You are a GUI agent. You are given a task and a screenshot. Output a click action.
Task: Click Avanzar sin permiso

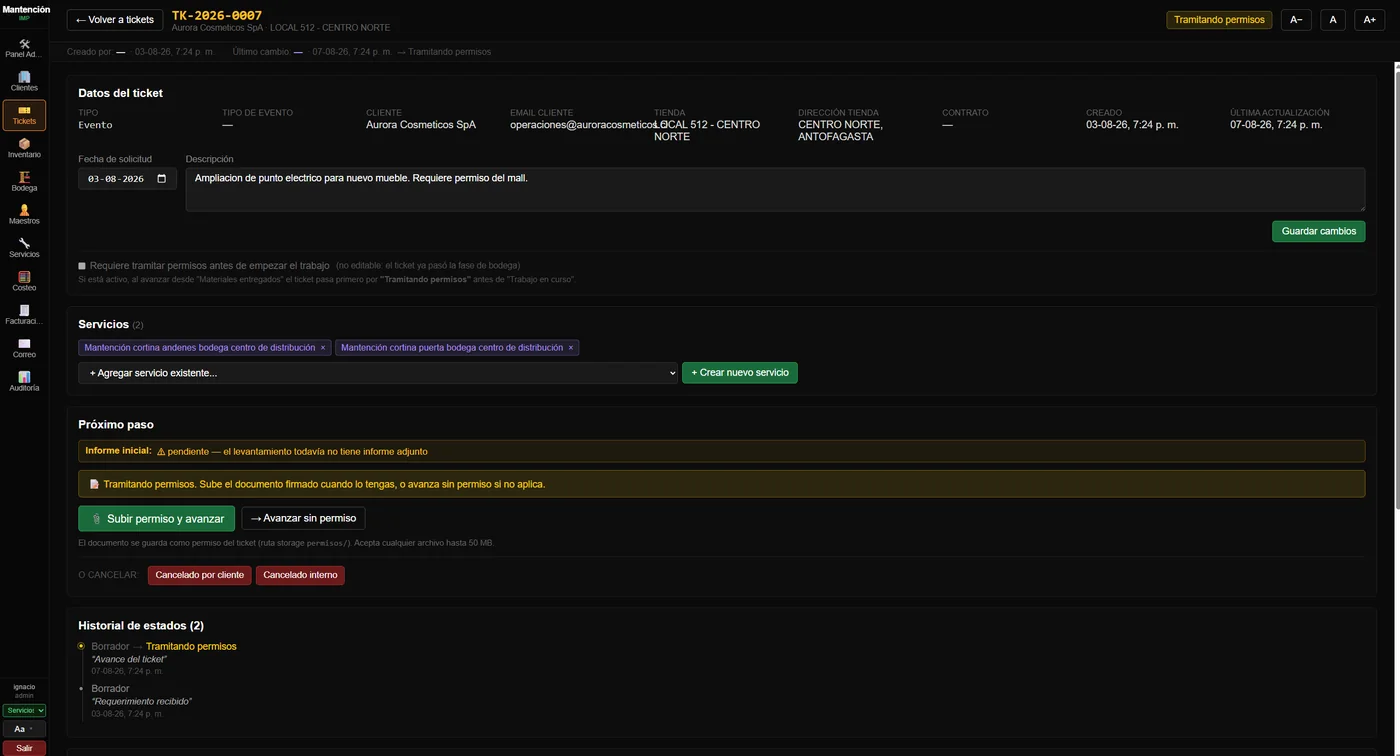pyautogui.click(x=303, y=518)
